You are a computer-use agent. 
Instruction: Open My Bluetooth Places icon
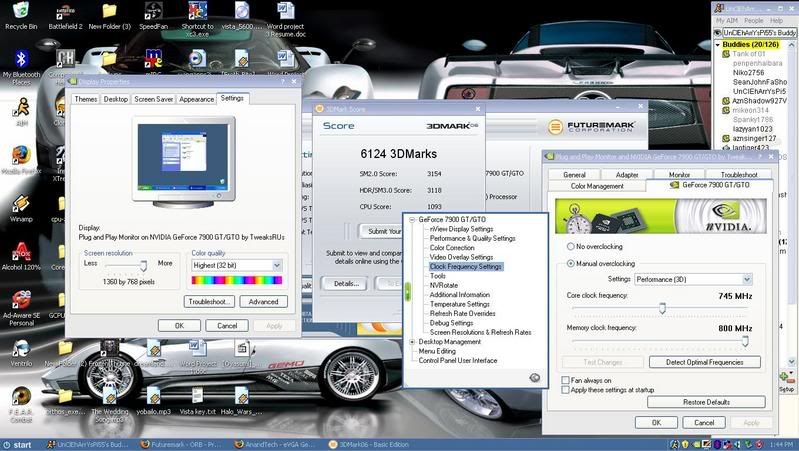coord(21,67)
